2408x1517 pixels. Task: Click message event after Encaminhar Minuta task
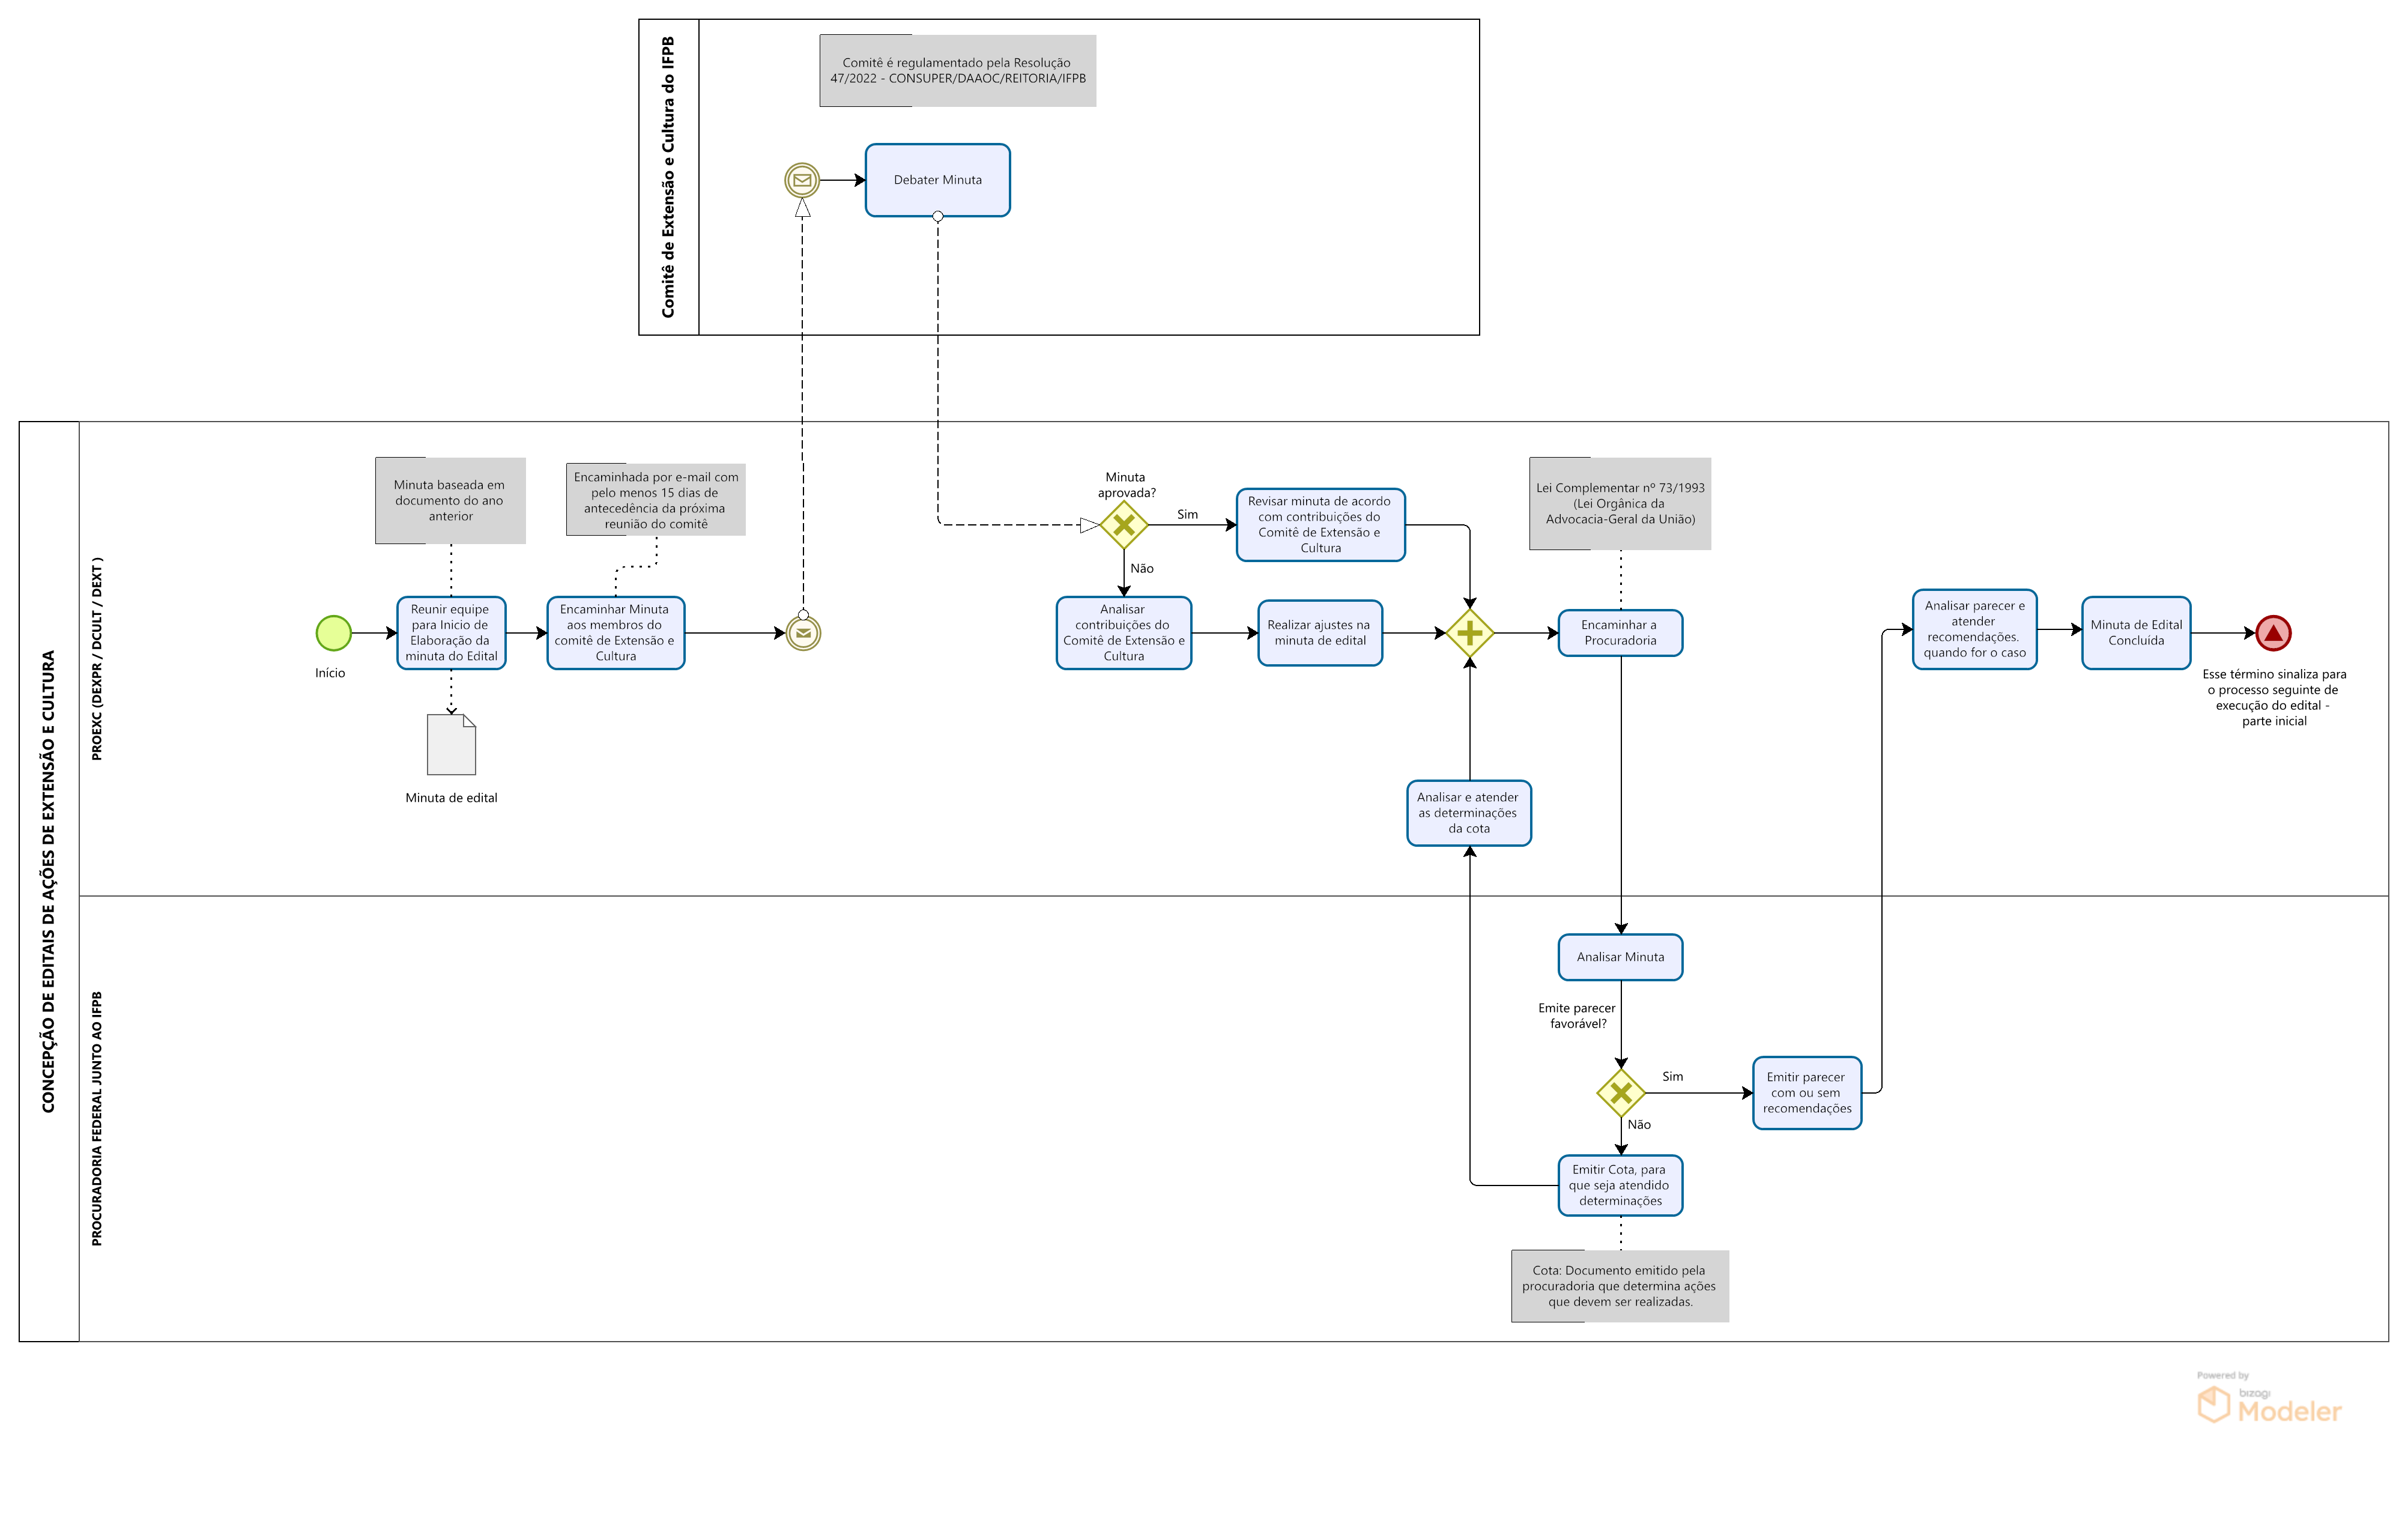(x=803, y=633)
